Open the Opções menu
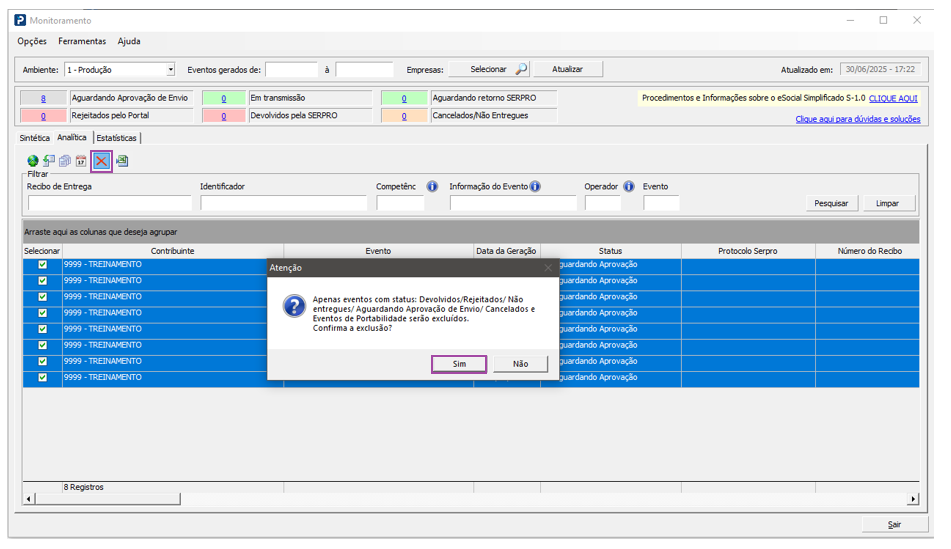 (32, 41)
